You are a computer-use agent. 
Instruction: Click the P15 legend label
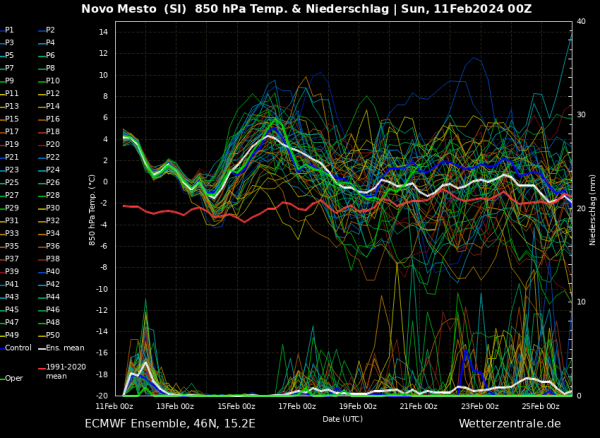tap(9, 119)
